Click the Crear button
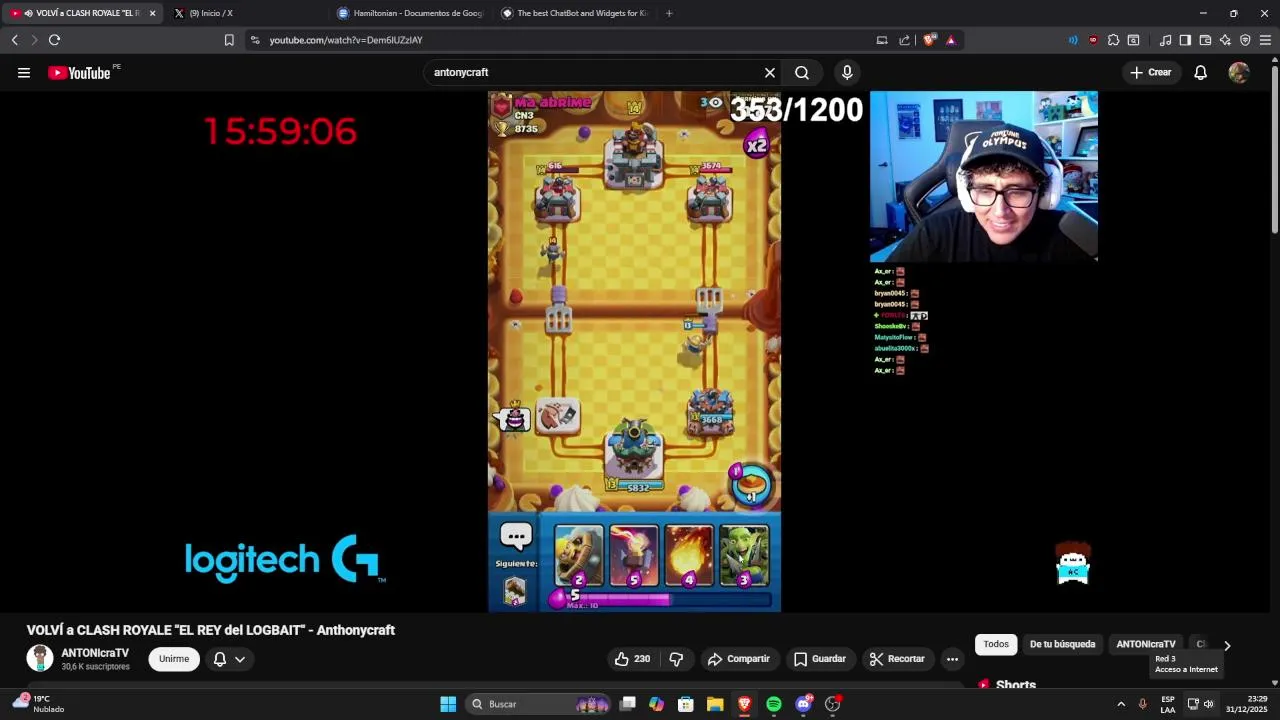 pyautogui.click(x=1150, y=72)
